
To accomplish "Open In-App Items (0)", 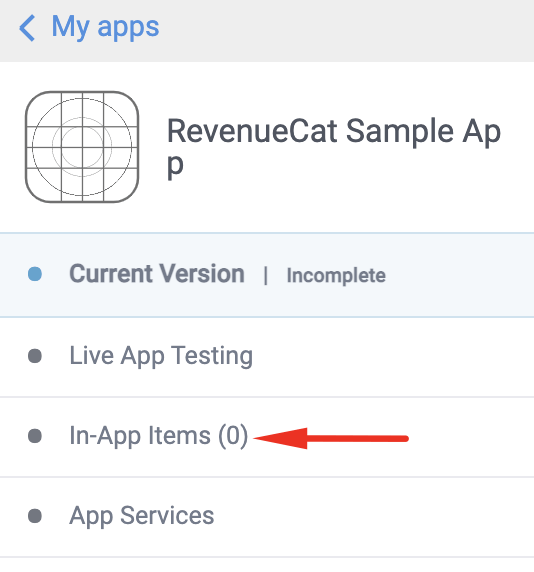I will (267, 437).
